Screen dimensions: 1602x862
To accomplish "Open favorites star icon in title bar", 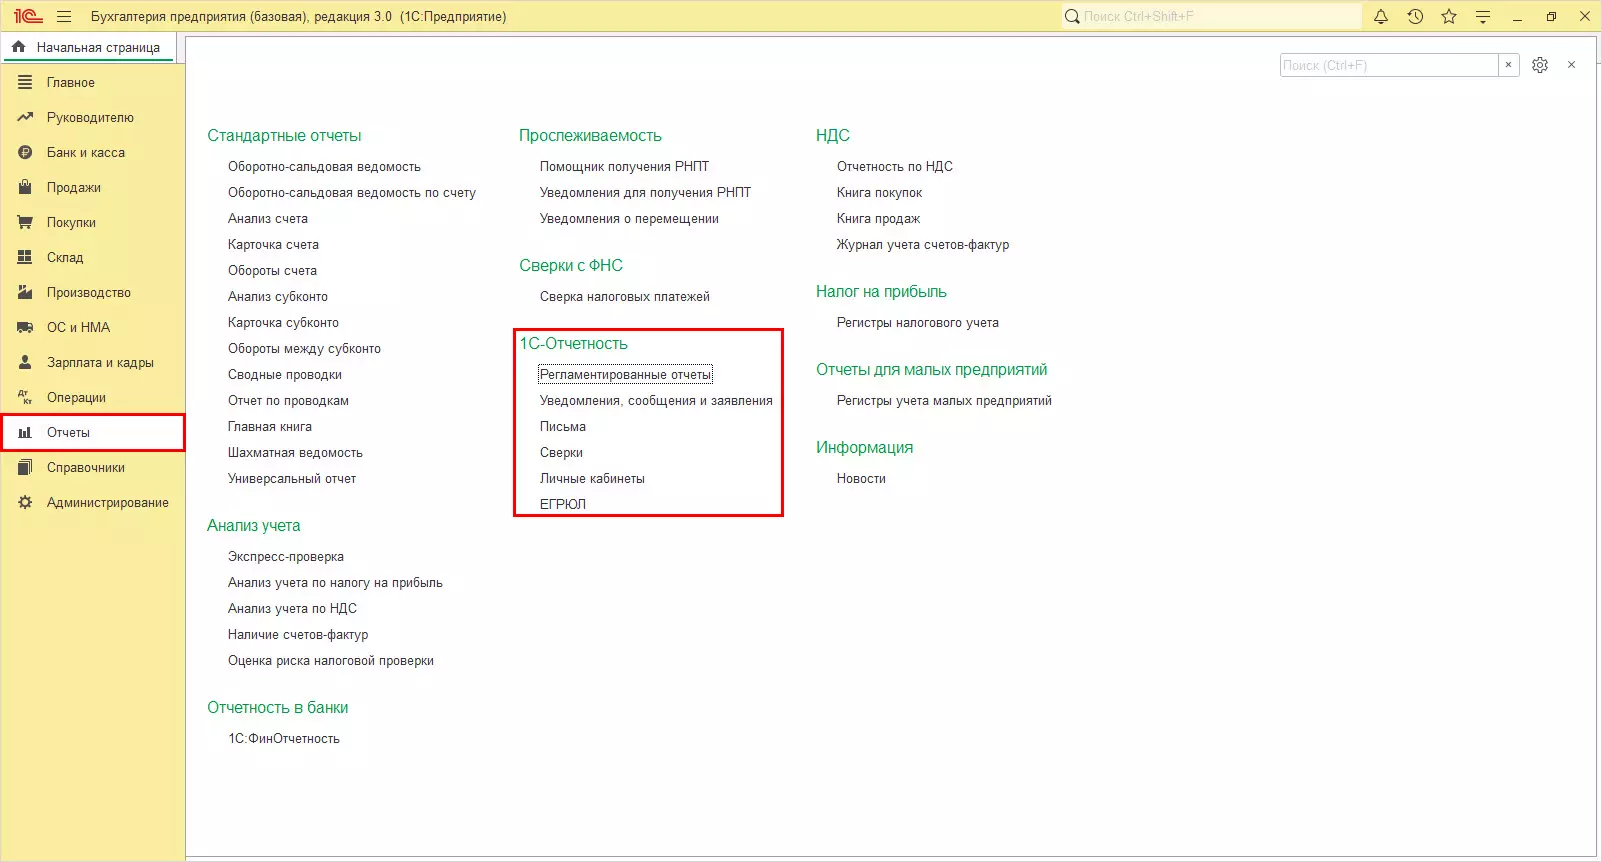I will pyautogui.click(x=1449, y=16).
